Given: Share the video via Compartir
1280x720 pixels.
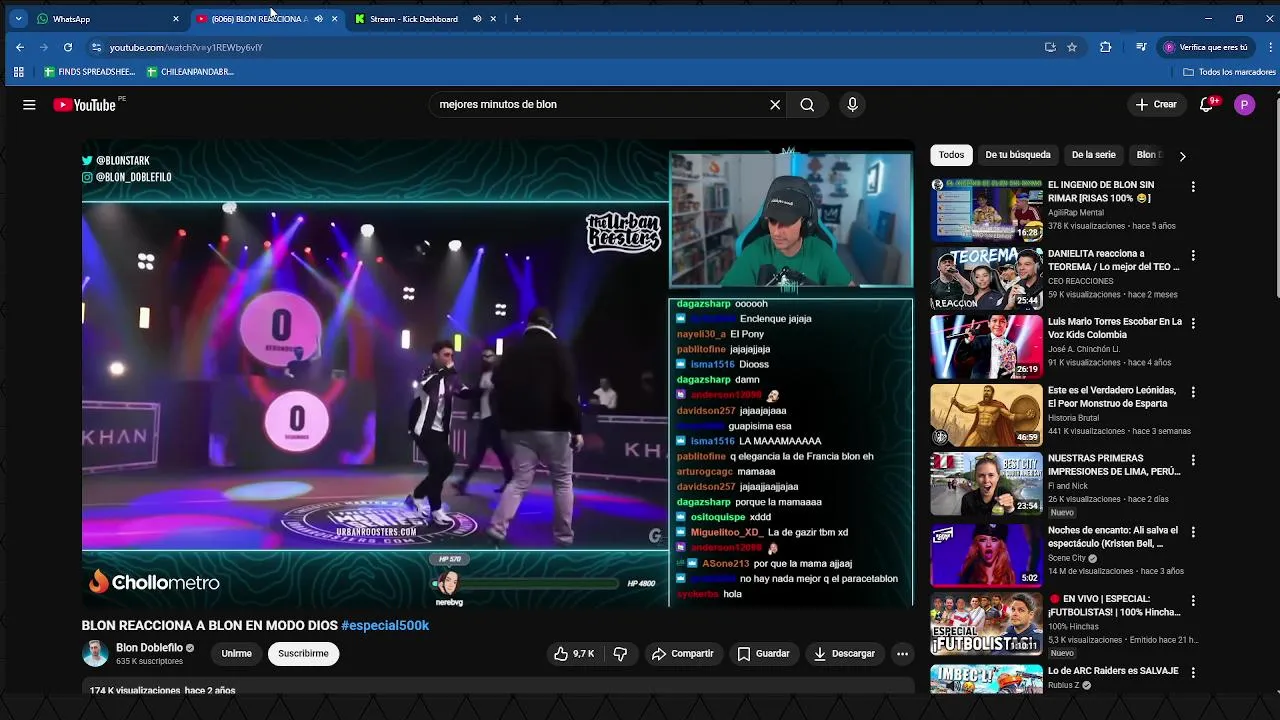Looking at the screenshot, I should (x=682, y=653).
